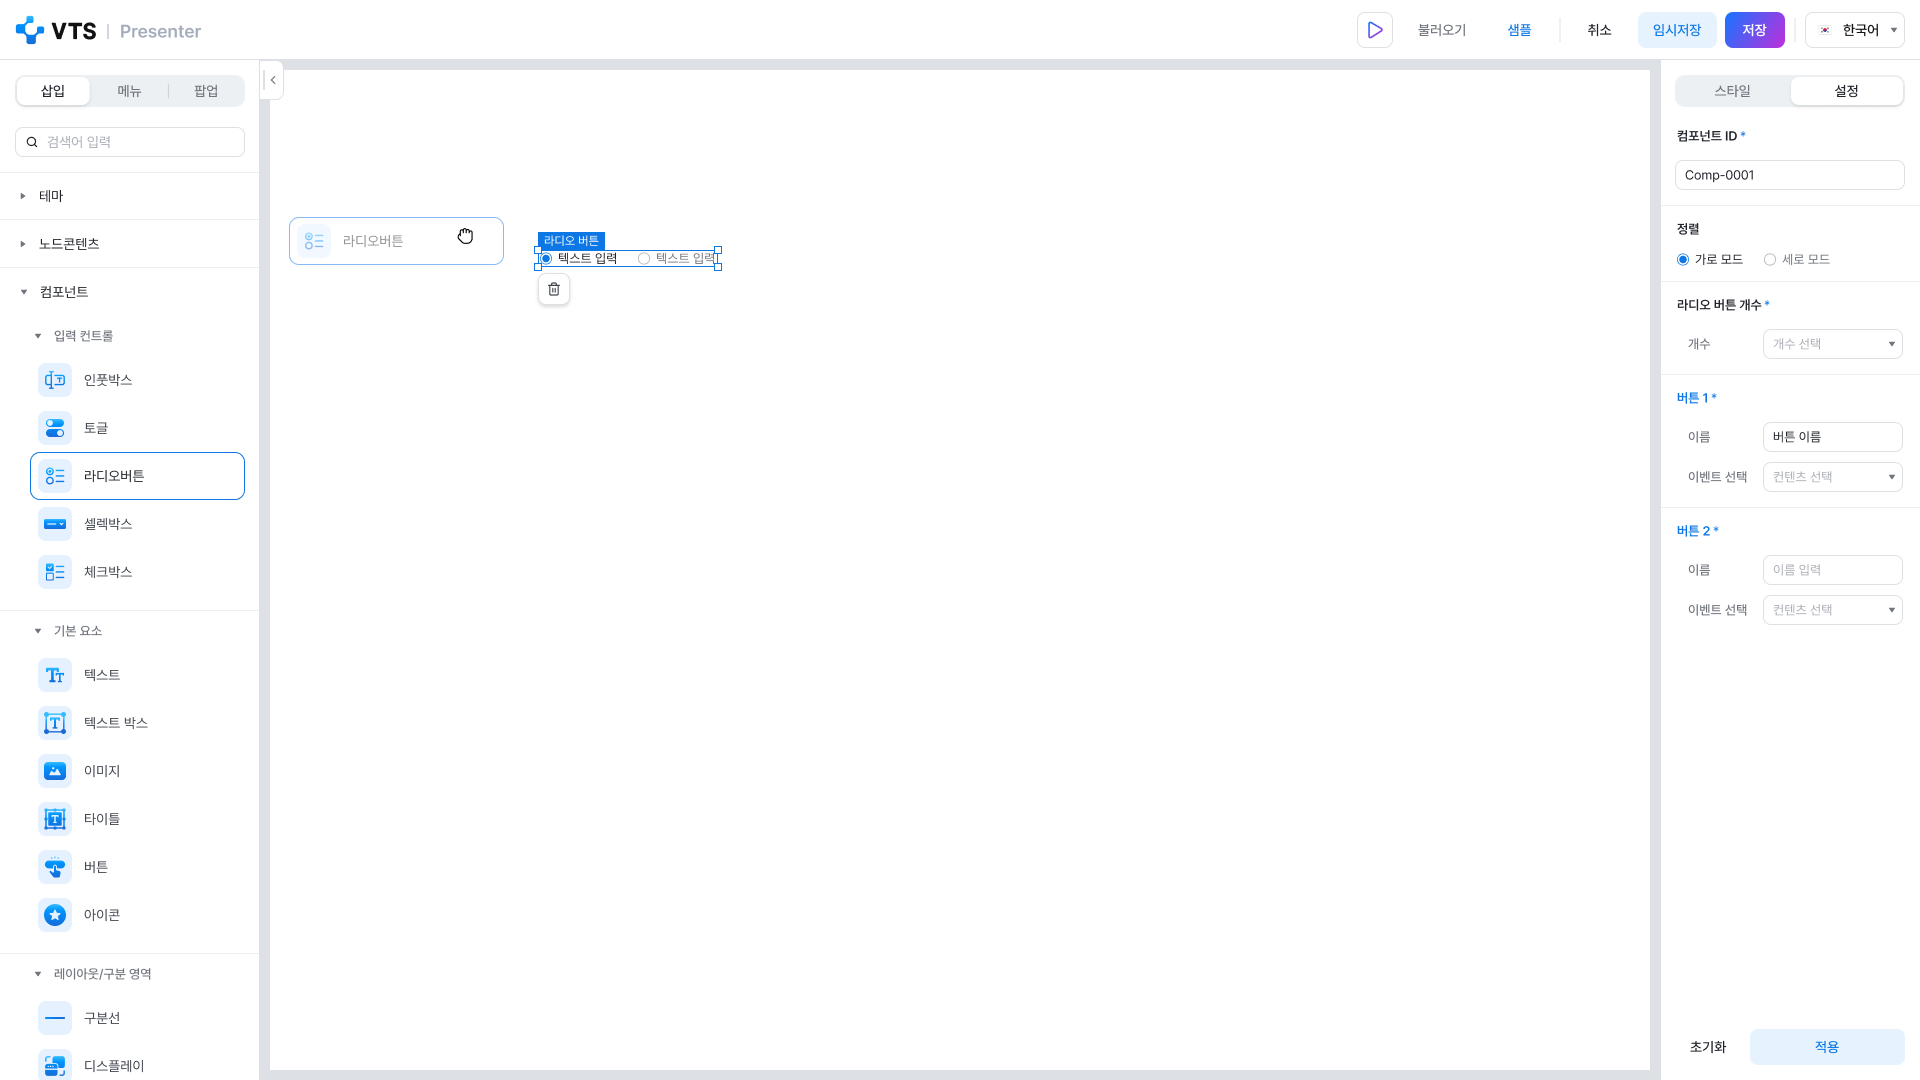
Task: Click the VTS logo icon
Action: pyautogui.click(x=30, y=30)
